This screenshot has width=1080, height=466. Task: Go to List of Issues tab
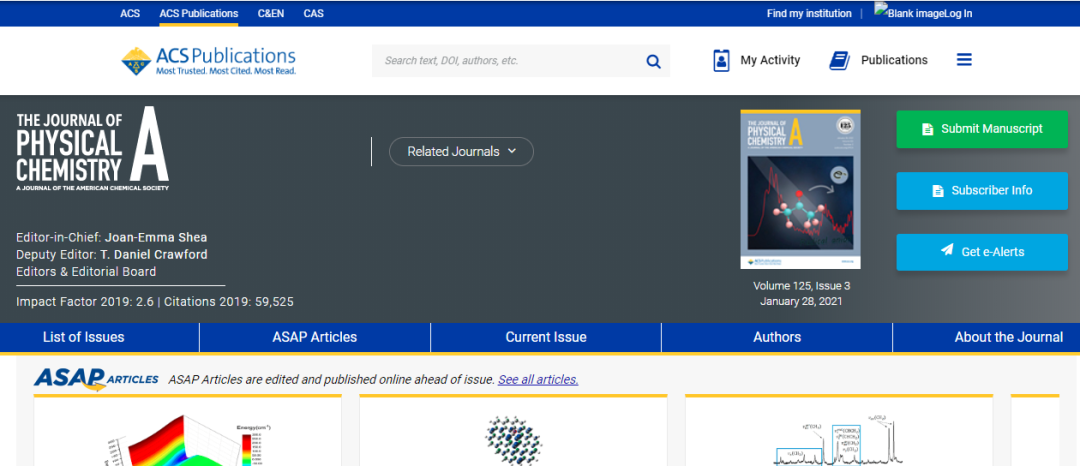[x=83, y=337]
